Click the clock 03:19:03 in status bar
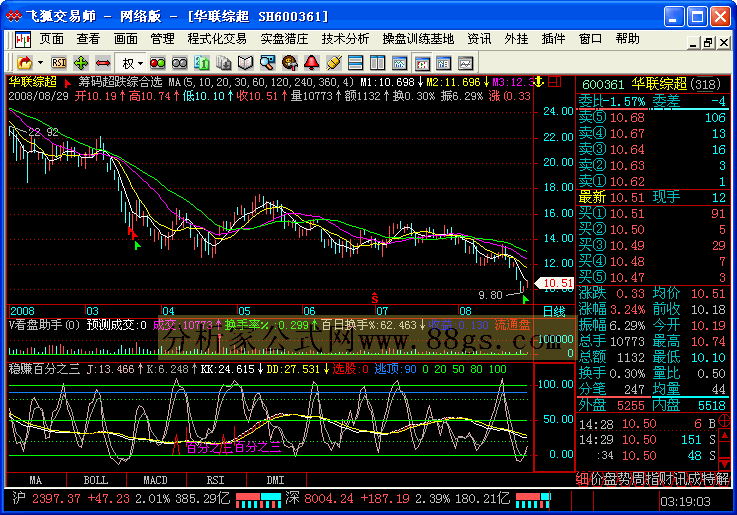This screenshot has height=515, width=737. (686, 501)
